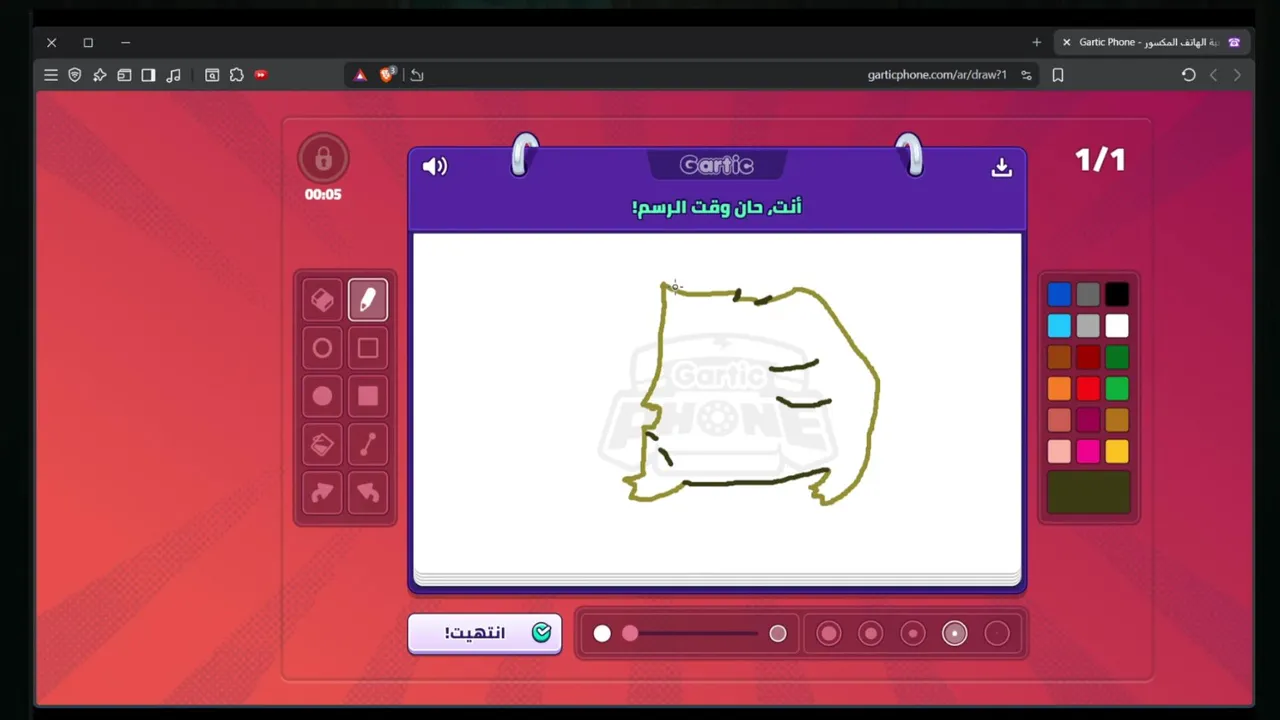Image resolution: width=1280 pixels, height=720 pixels.
Task: Pick the blue color swatch
Action: (1059, 294)
